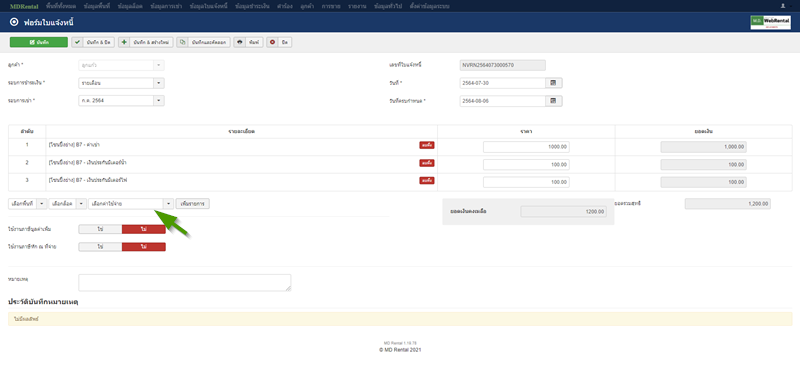Open the ข้อมูลการเช่า menu
The image size is (800, 385).
(x=166, y=6)
